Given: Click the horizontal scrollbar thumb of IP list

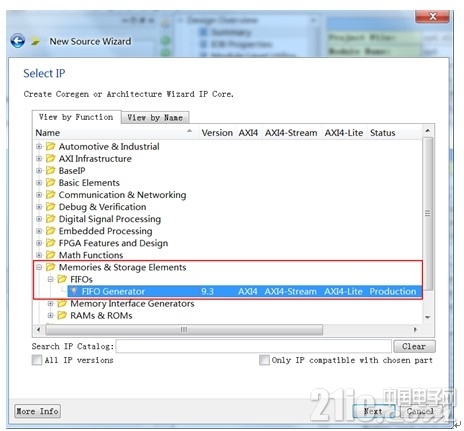Looking at the screenshot, I should [x=184, y=329].
